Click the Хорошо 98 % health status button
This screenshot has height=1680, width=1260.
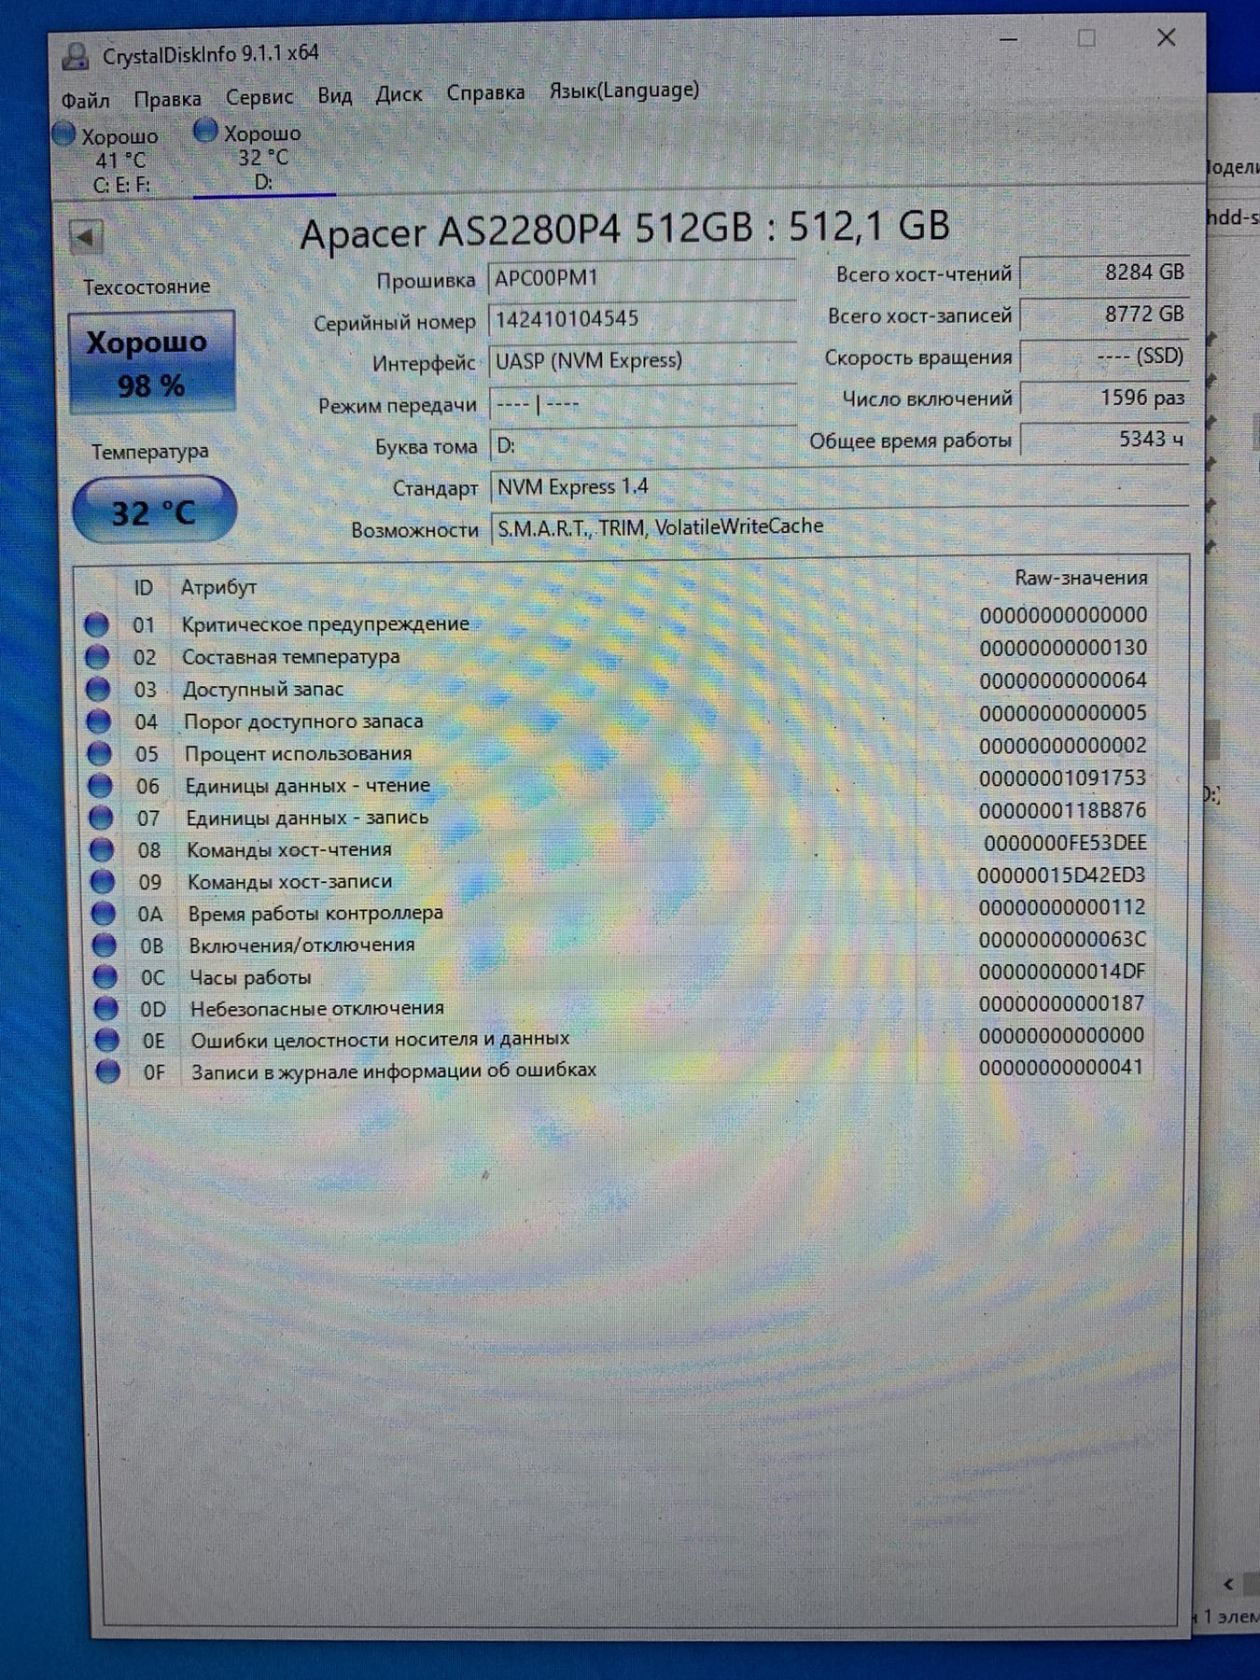[x=151, y=363]
